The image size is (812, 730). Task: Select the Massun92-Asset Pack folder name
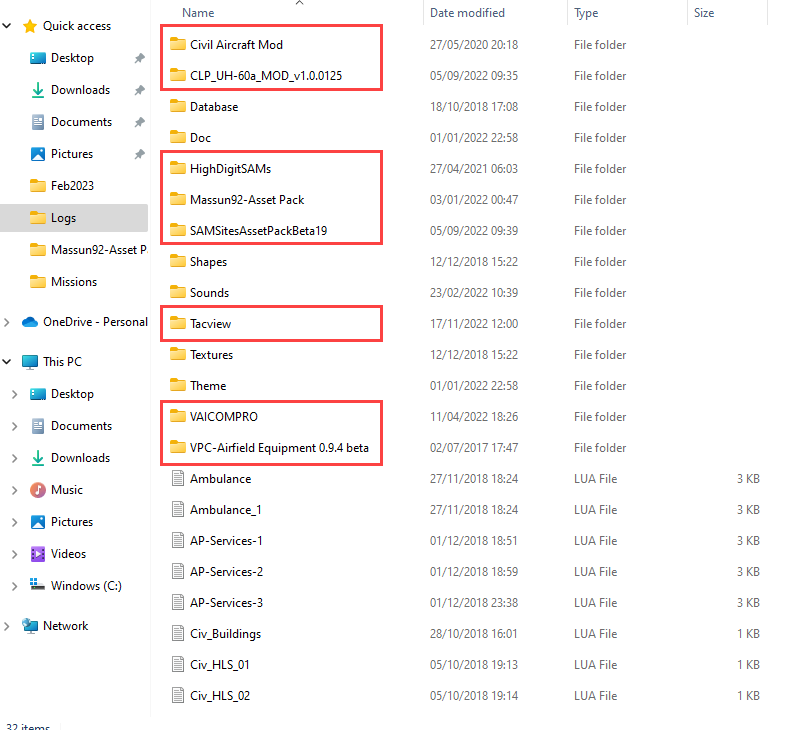click(x=247, y=200)
